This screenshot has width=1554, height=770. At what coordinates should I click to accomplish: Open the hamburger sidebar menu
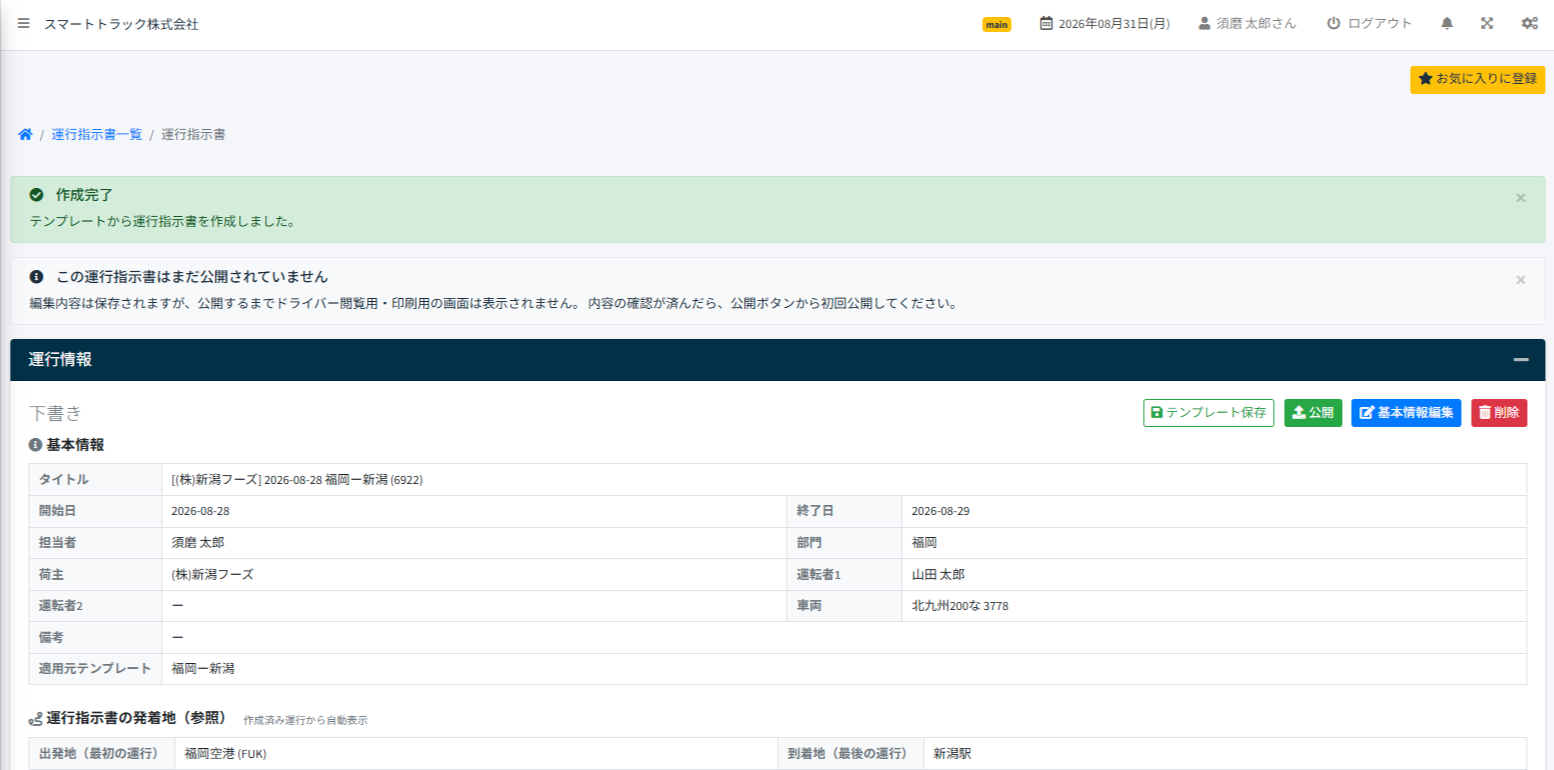point(24,23)
